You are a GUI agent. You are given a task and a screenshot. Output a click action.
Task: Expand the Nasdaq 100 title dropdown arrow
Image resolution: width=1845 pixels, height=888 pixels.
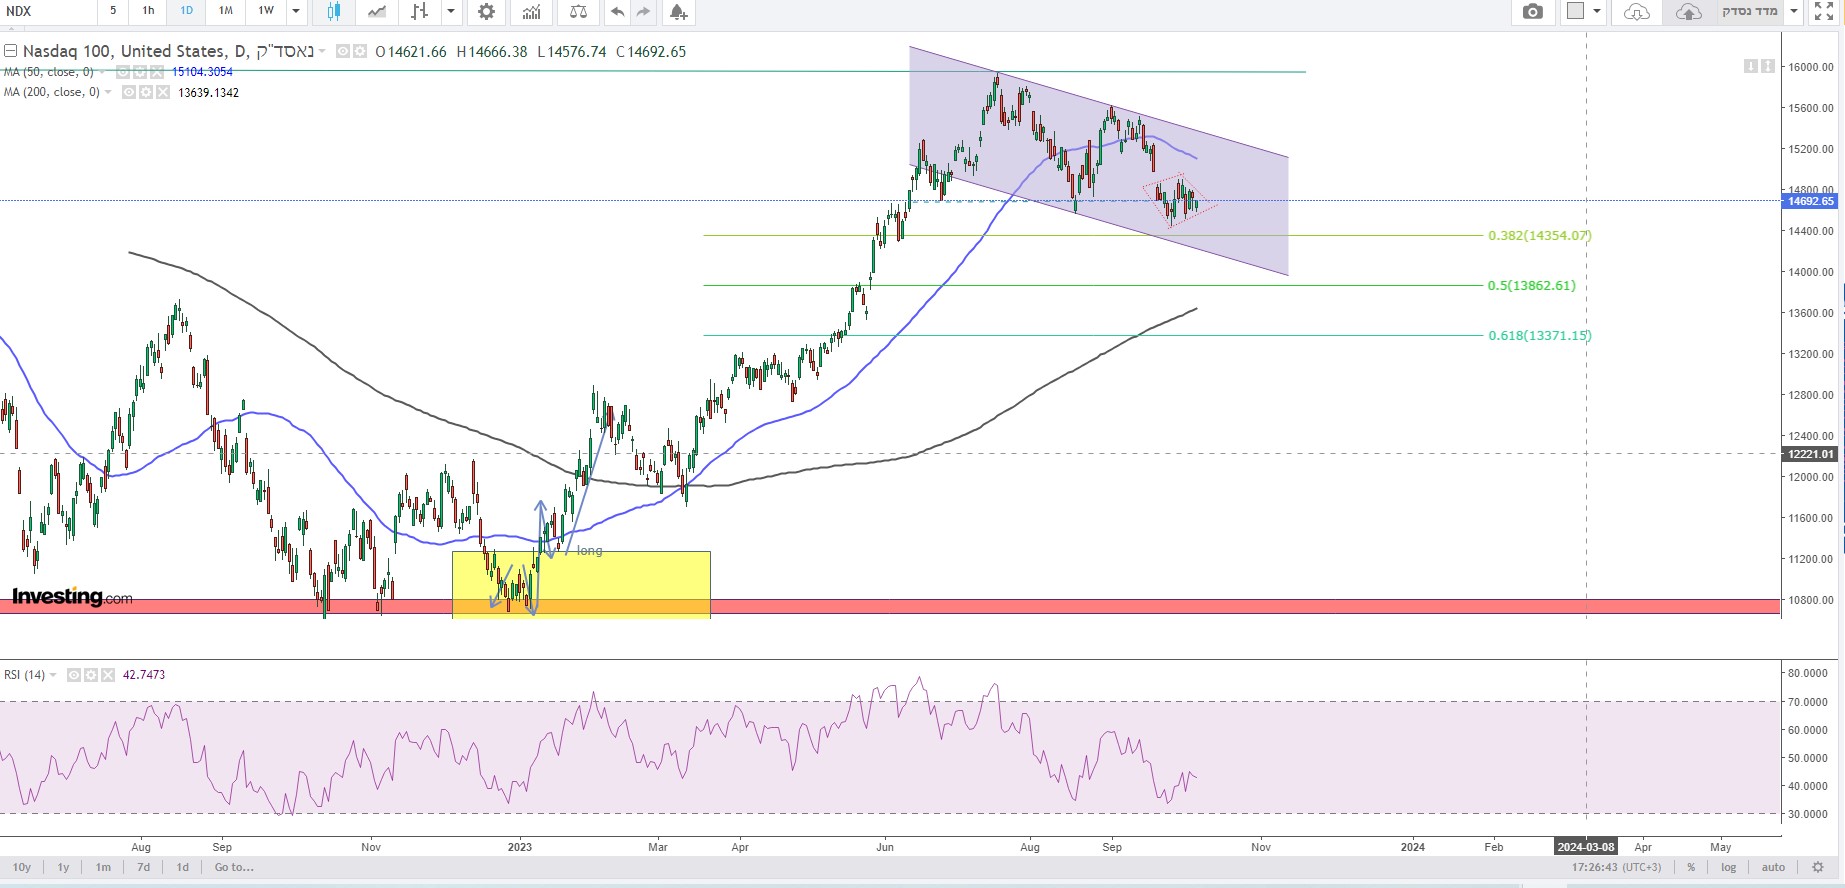coord(322,52)
